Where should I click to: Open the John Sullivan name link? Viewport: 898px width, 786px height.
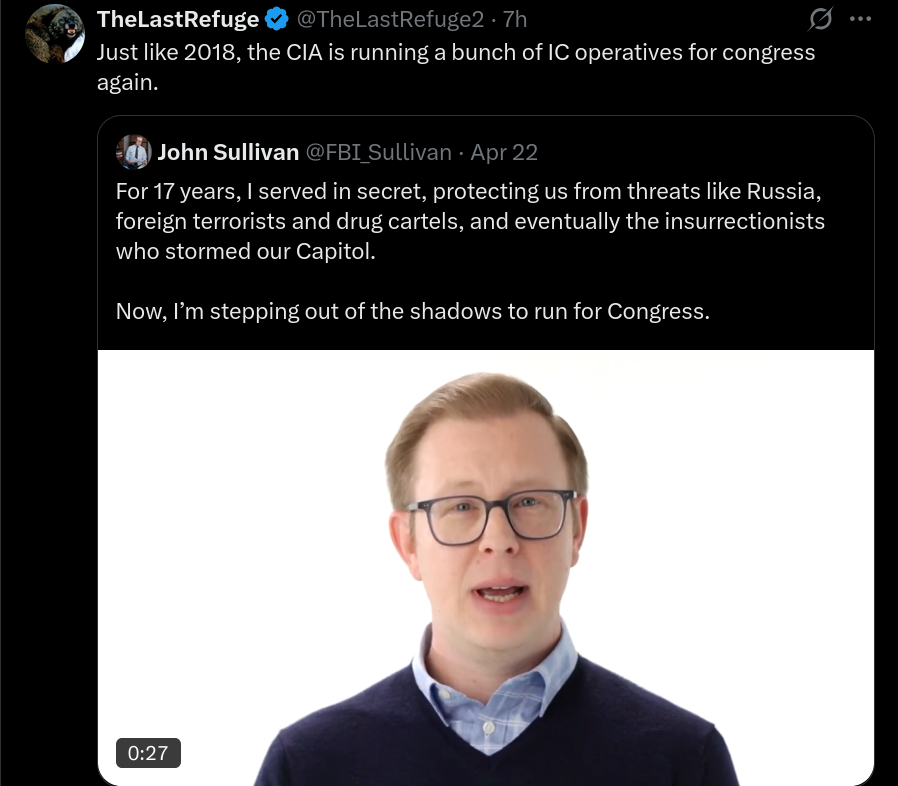[228, 152]
